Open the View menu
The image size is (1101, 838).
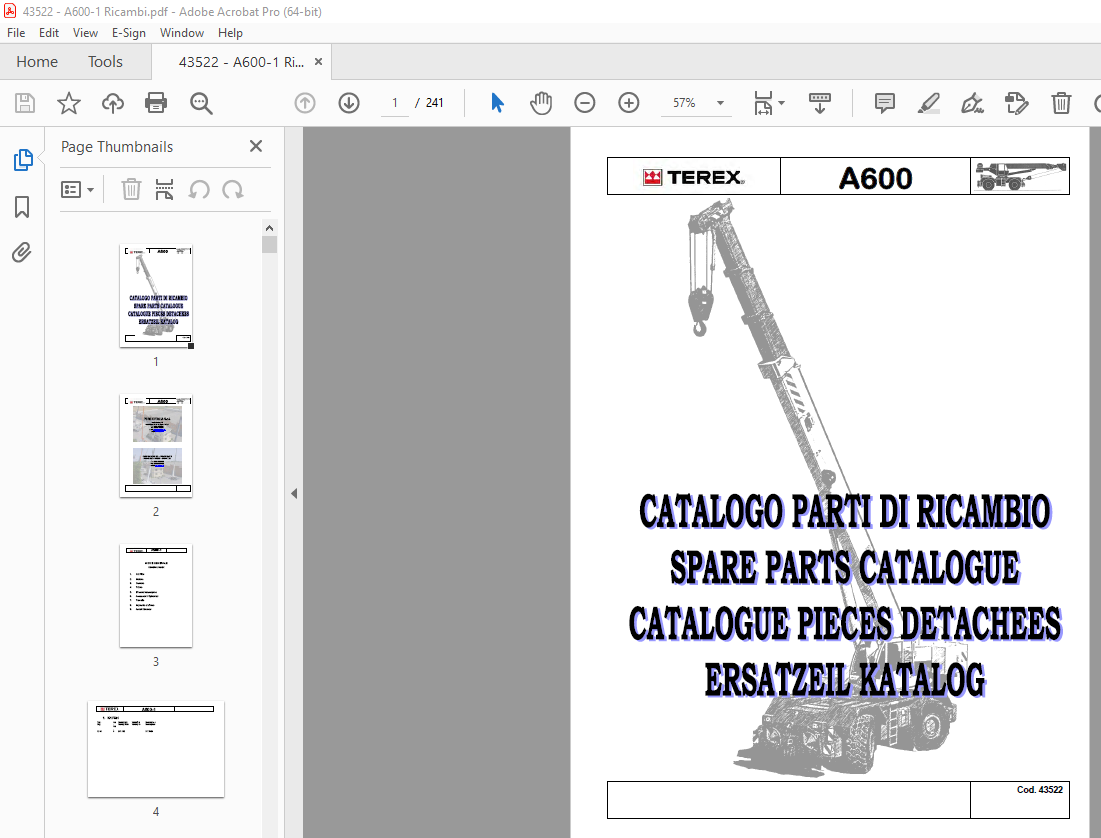(x=85, y=33)
